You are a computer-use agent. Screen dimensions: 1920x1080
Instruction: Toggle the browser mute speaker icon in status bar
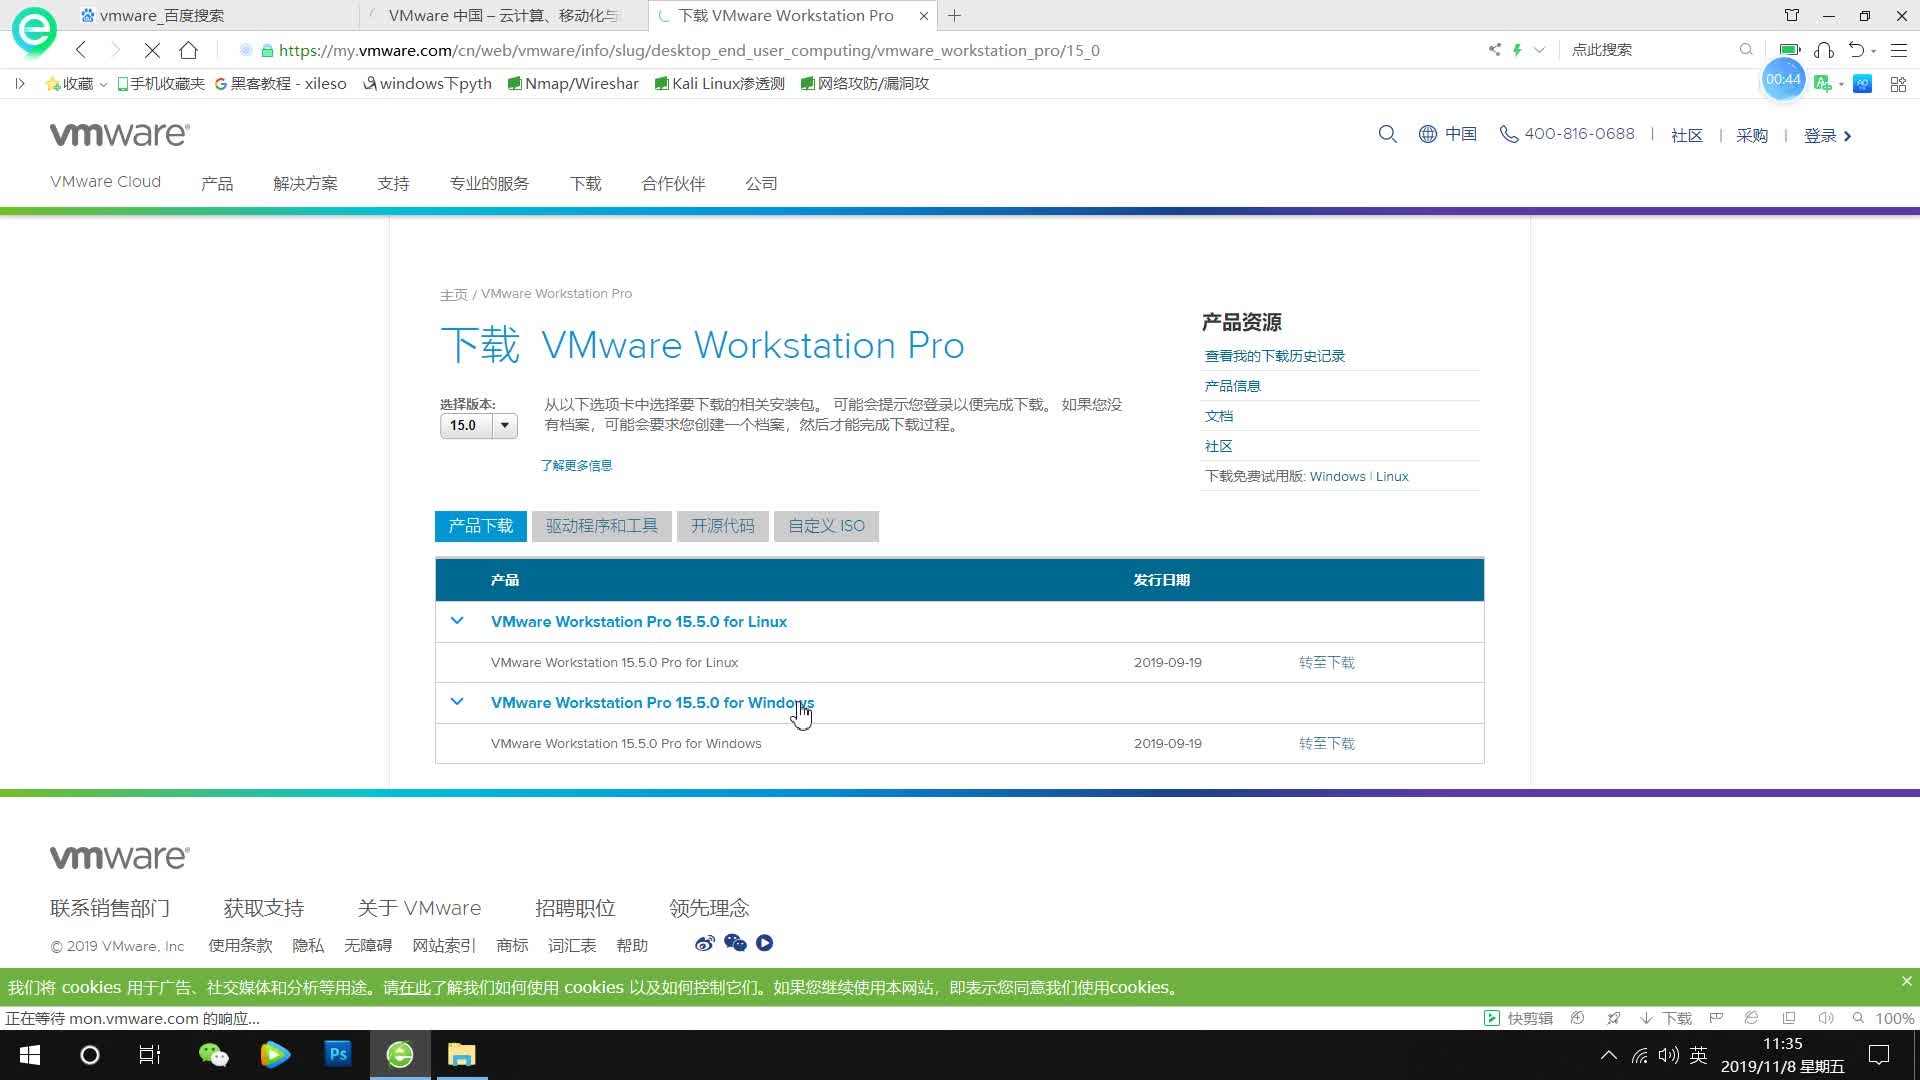1826,1018
